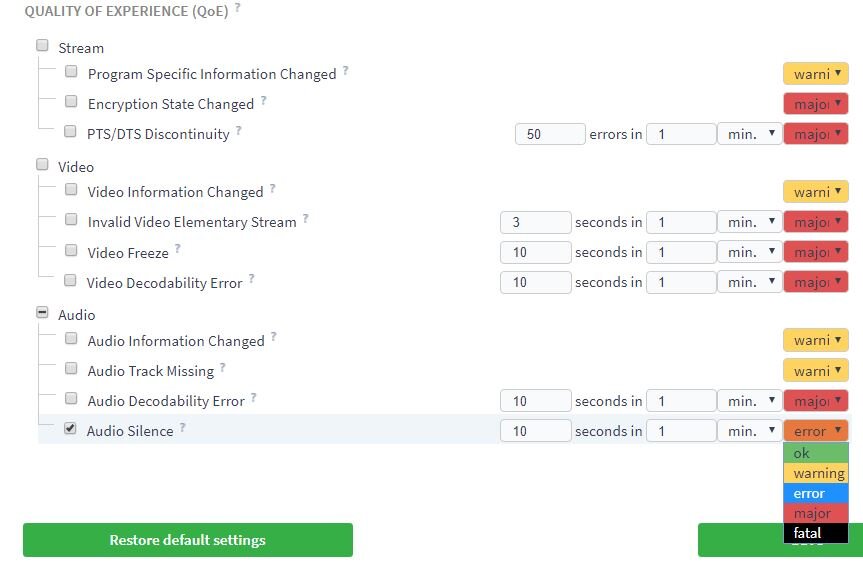Check the Stream group checkbox

42,45
